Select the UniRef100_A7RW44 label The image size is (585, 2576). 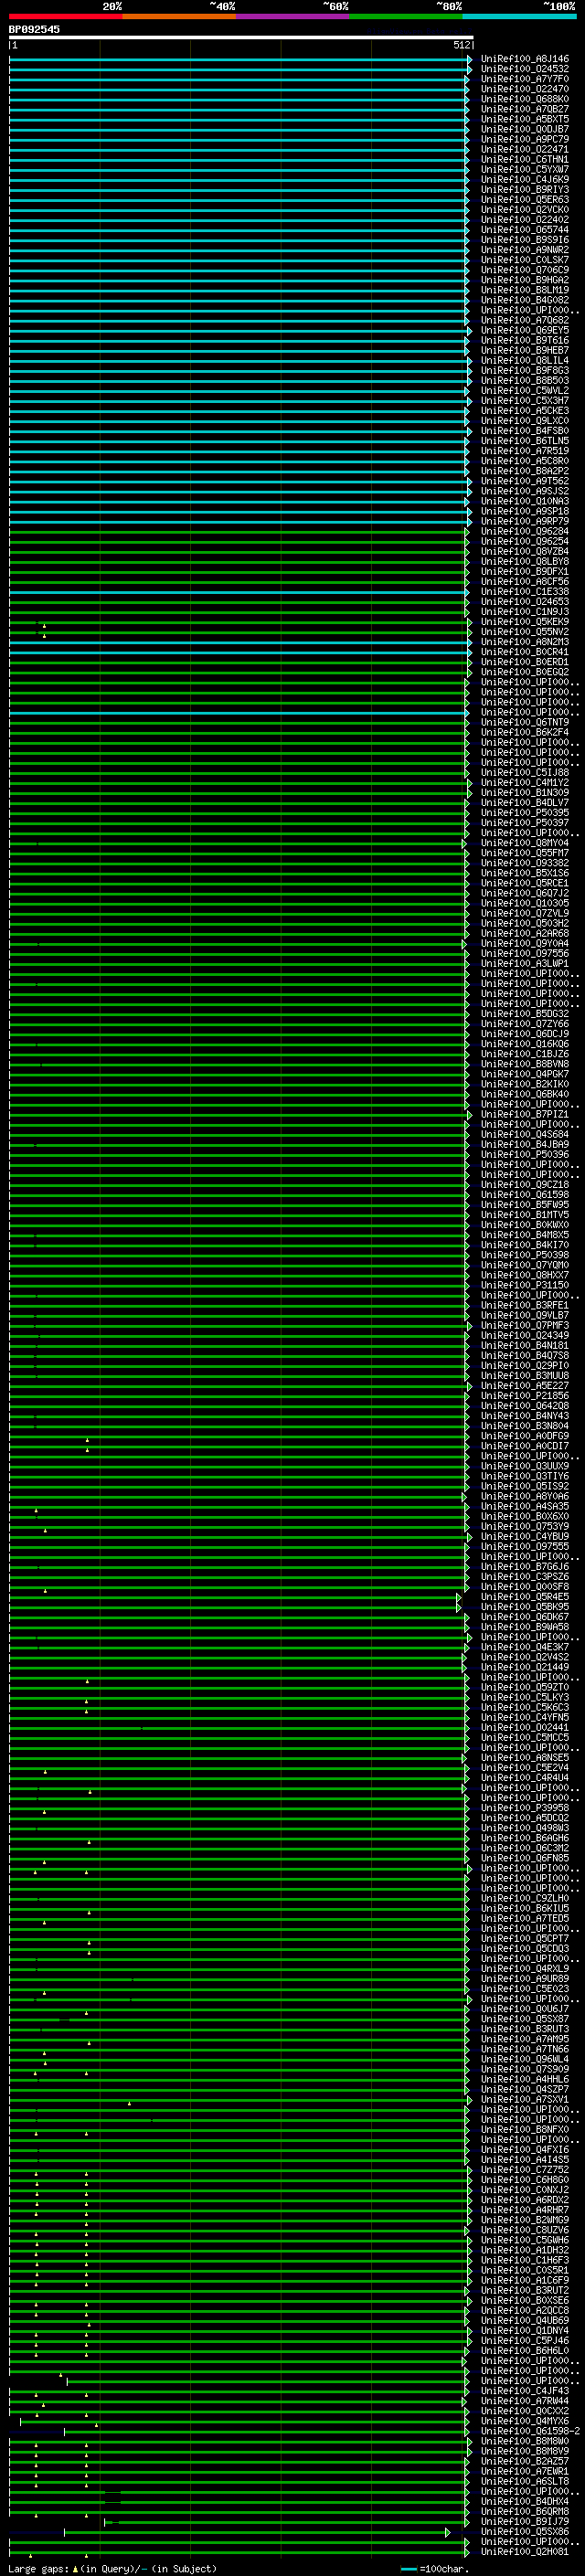coord(525,2400)
